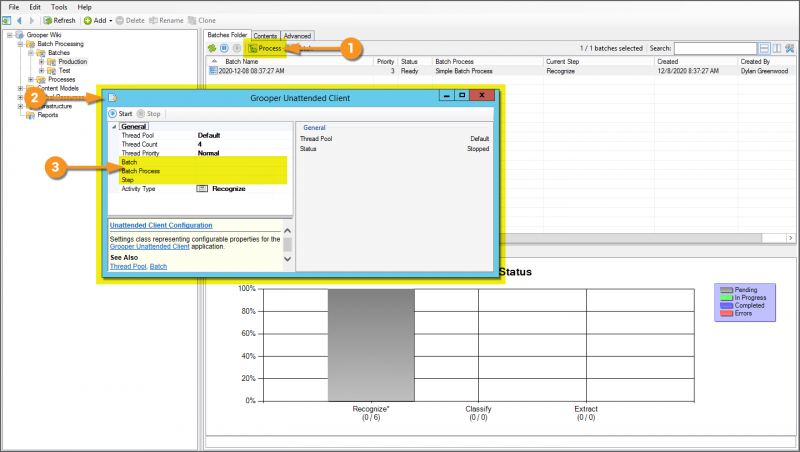This screenshot has width=800, height=452.
Task: Expand the Test folder node
Action: pyautogui.click(x=41, y=71)
